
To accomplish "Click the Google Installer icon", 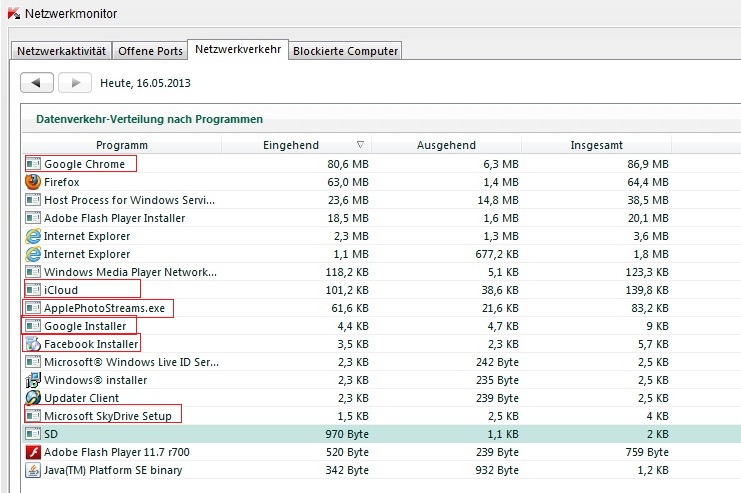I will pyautogui.click(x=33, y=326).
